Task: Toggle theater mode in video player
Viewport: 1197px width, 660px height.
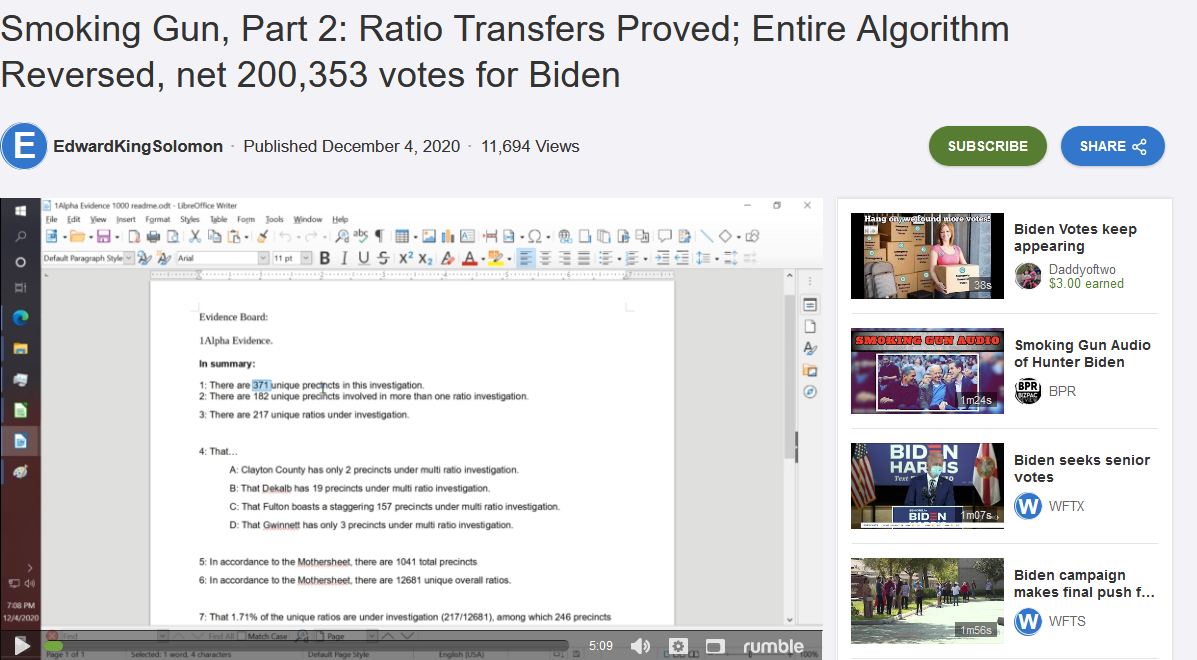Action: [715, 646]
